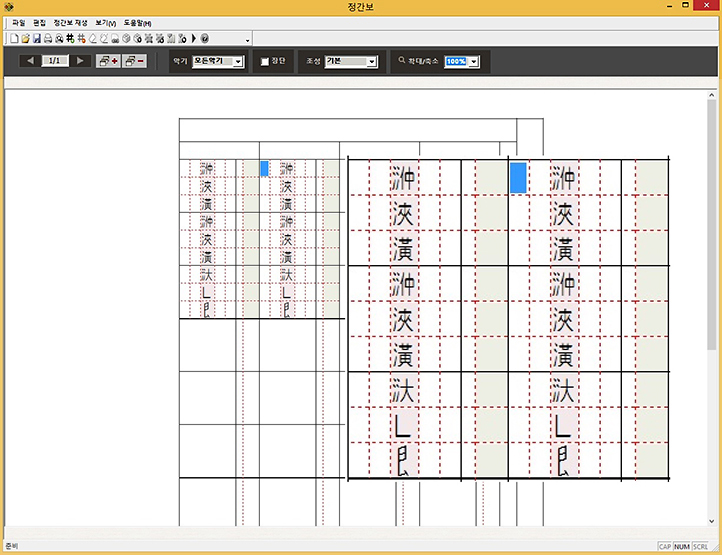Screen dimensions: 722x555
Task: Click the NUM status bar indicator
Action: click(681, 546)
